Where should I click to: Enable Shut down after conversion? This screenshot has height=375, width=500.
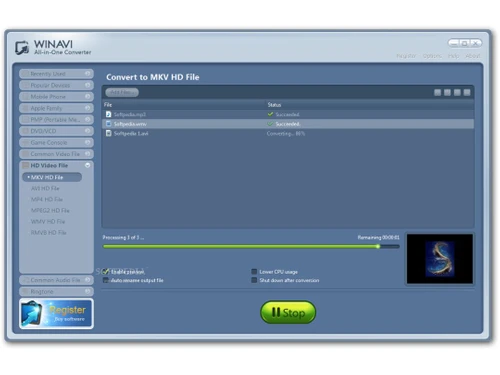(254, 280)
